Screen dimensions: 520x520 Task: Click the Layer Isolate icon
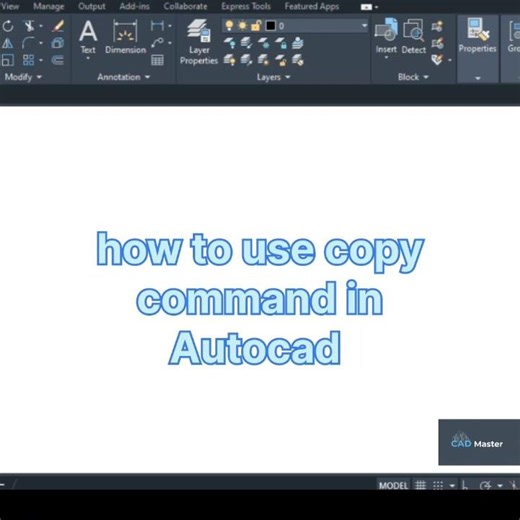coord(247,43)
